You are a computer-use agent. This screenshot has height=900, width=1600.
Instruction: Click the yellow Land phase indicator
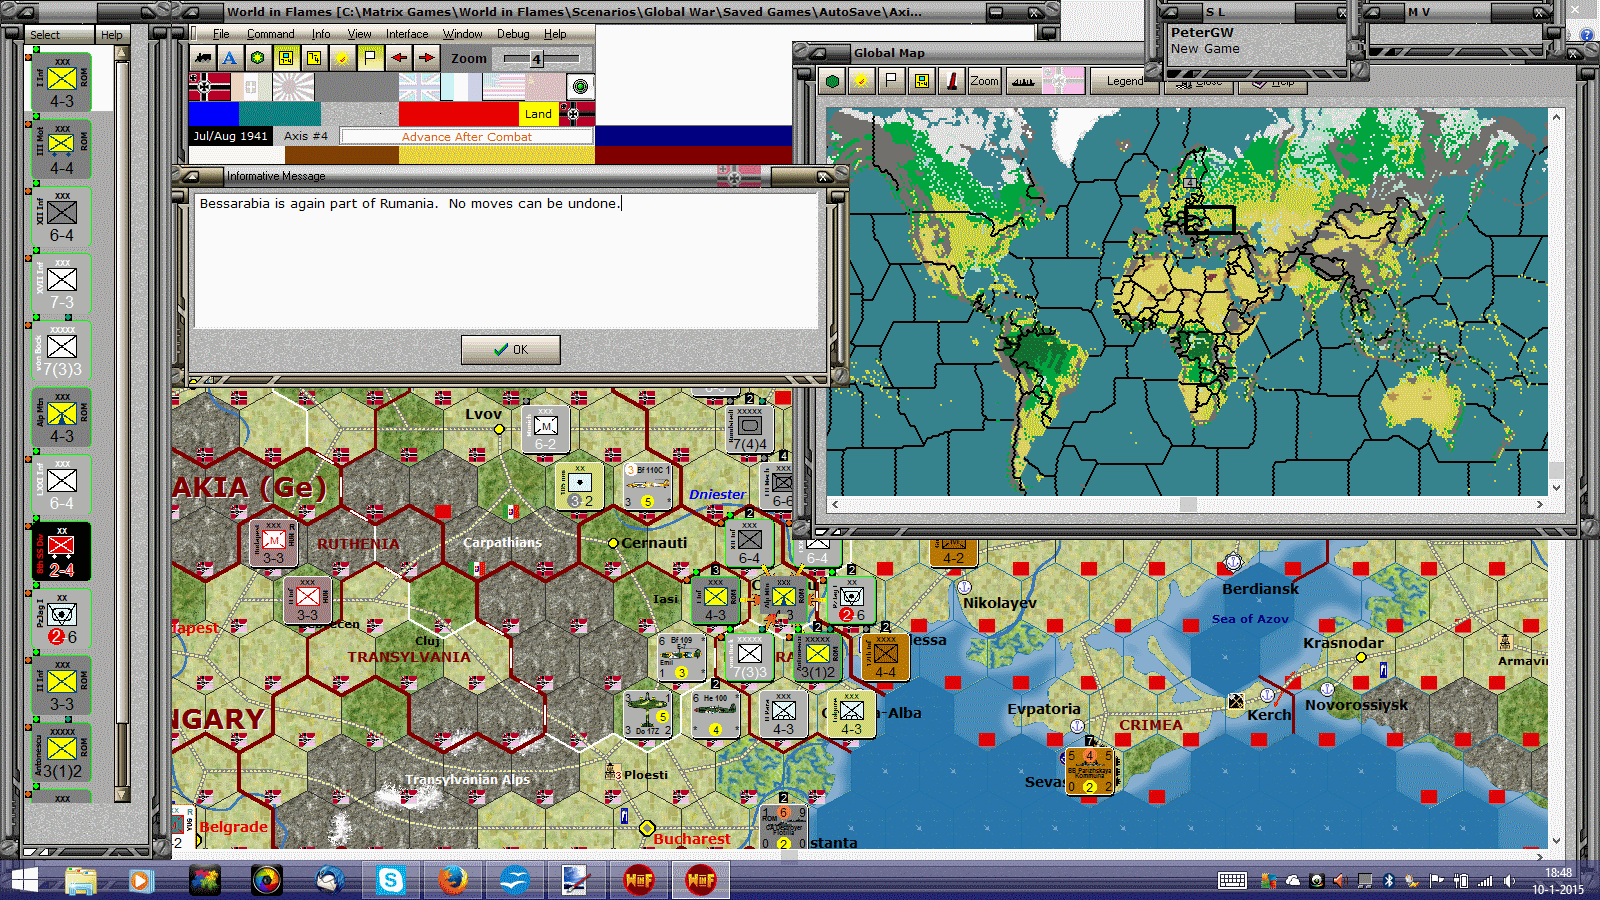click(538, 114)
